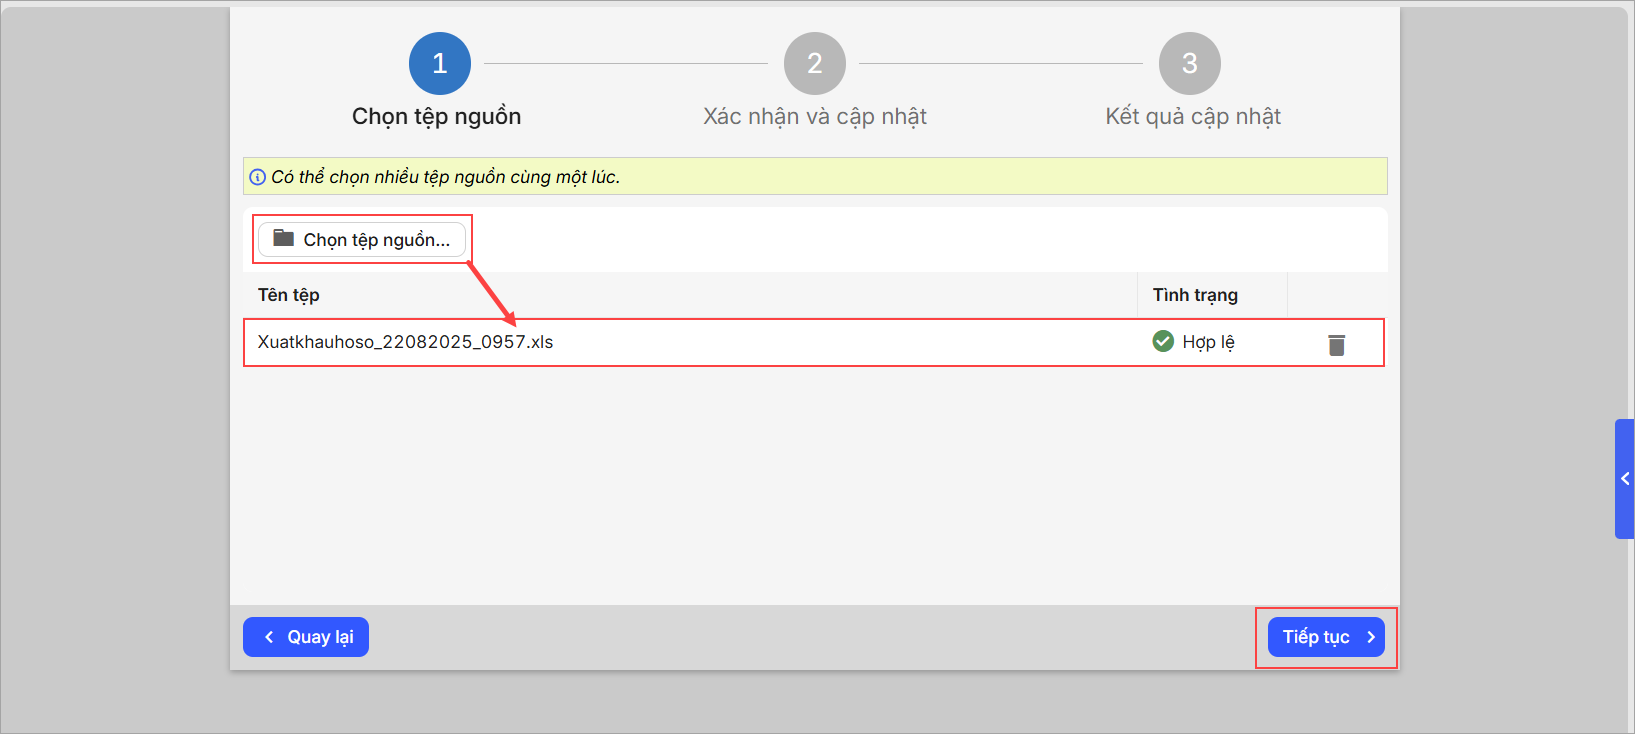The width and height of the screenshot is (1635, 734).
Task: Click the folder icon for choosing source files
Action: 284,238
